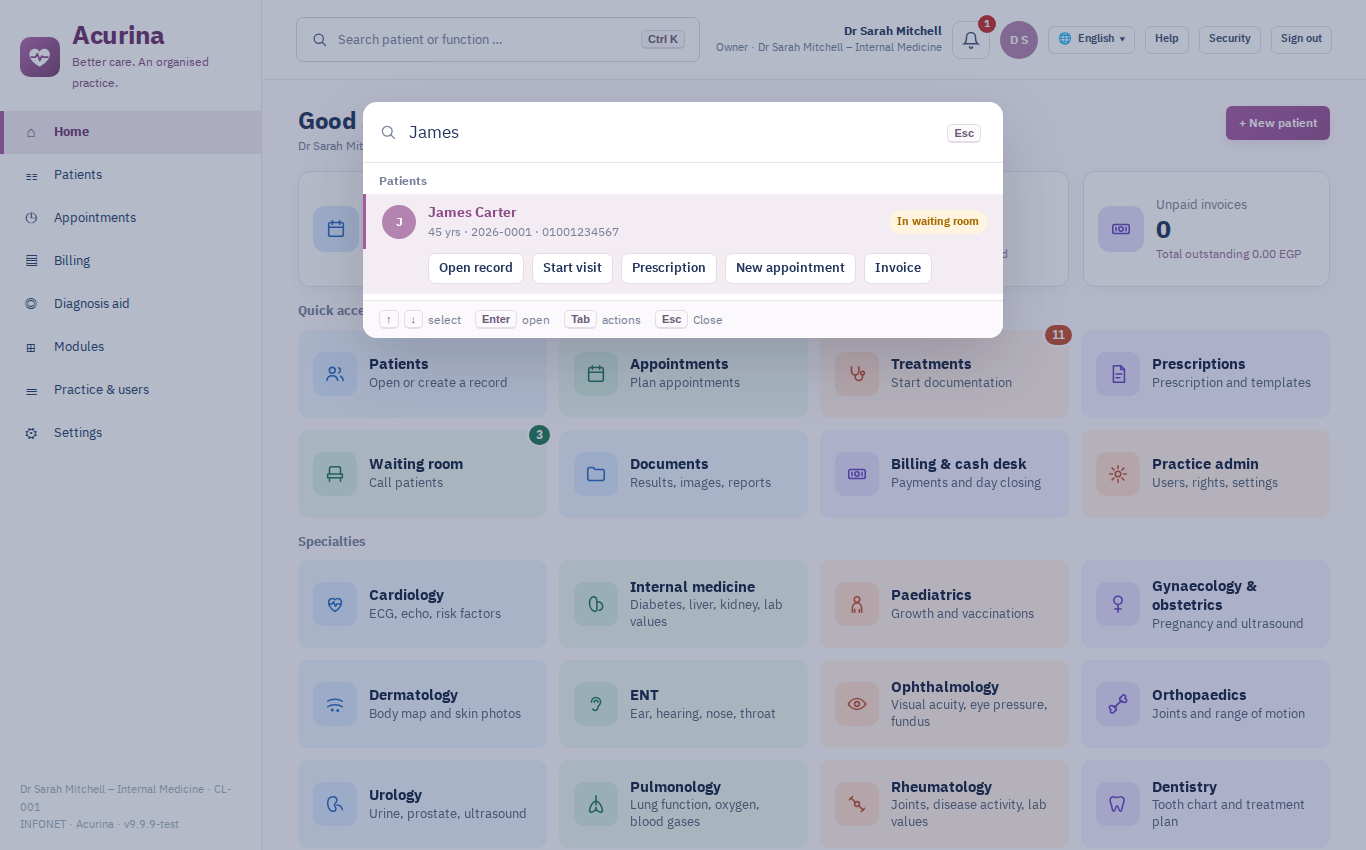This screenshot has height=850, width=1366.
Task: Click the Documents folder icon
Action: click(596, 474)
